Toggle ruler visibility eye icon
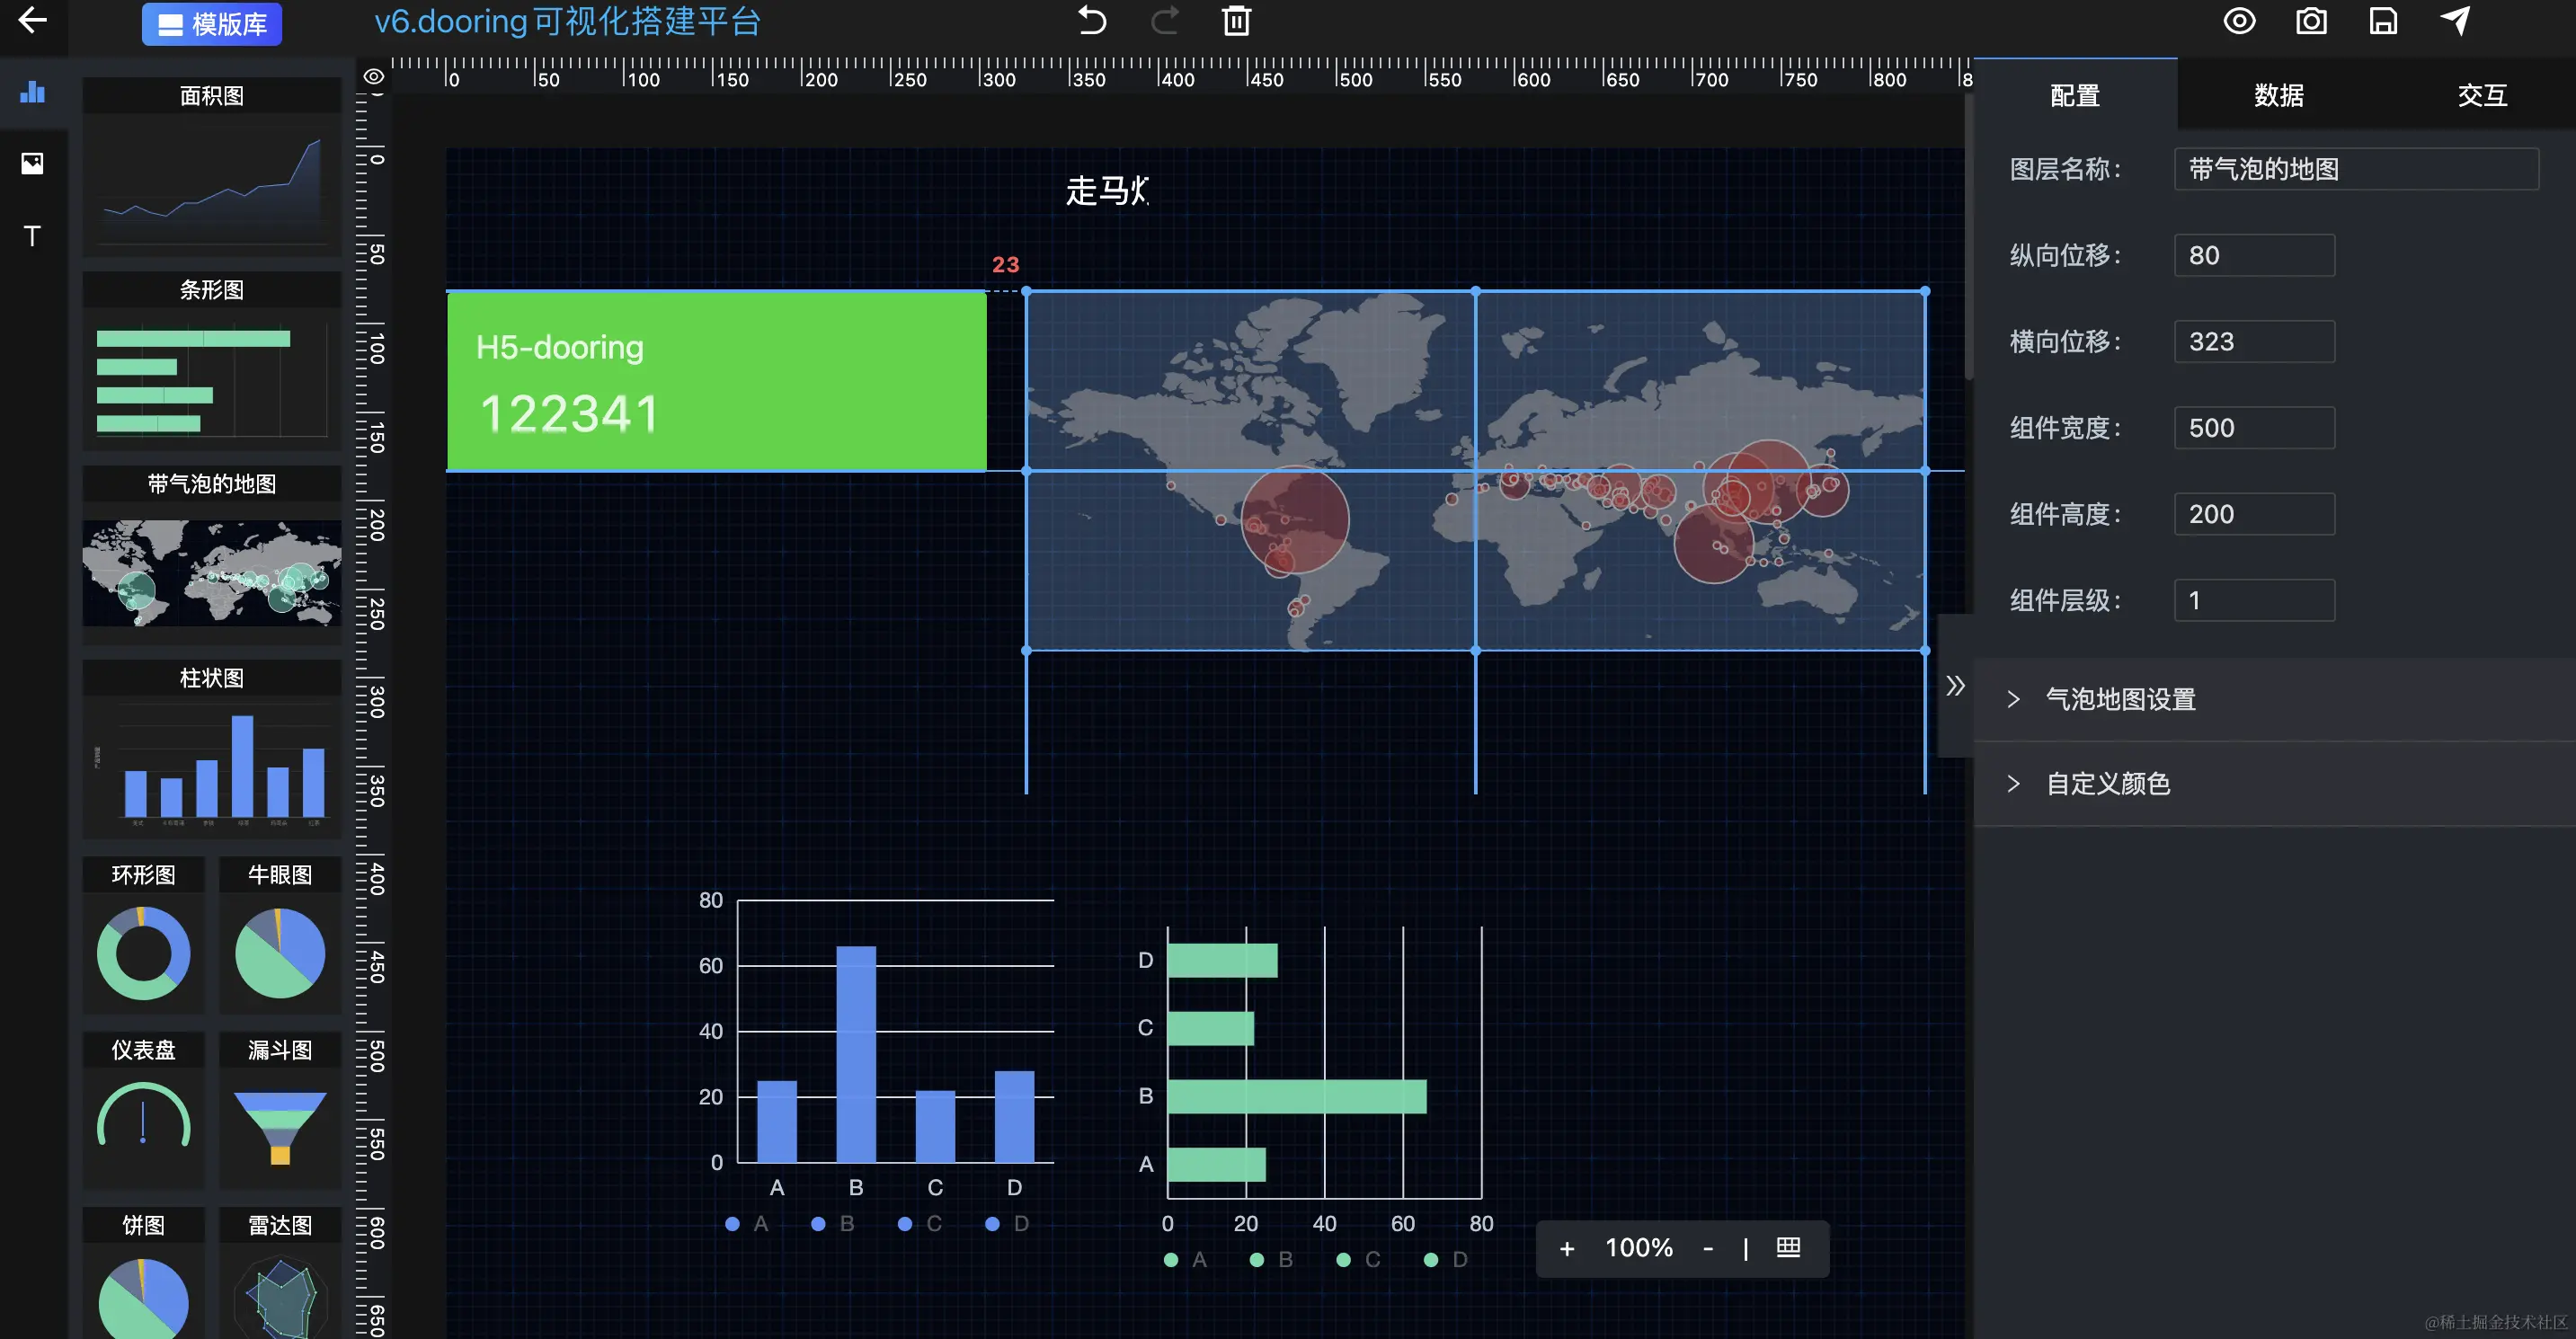Screen dimensions: 2576x1339 coord(373,77)
